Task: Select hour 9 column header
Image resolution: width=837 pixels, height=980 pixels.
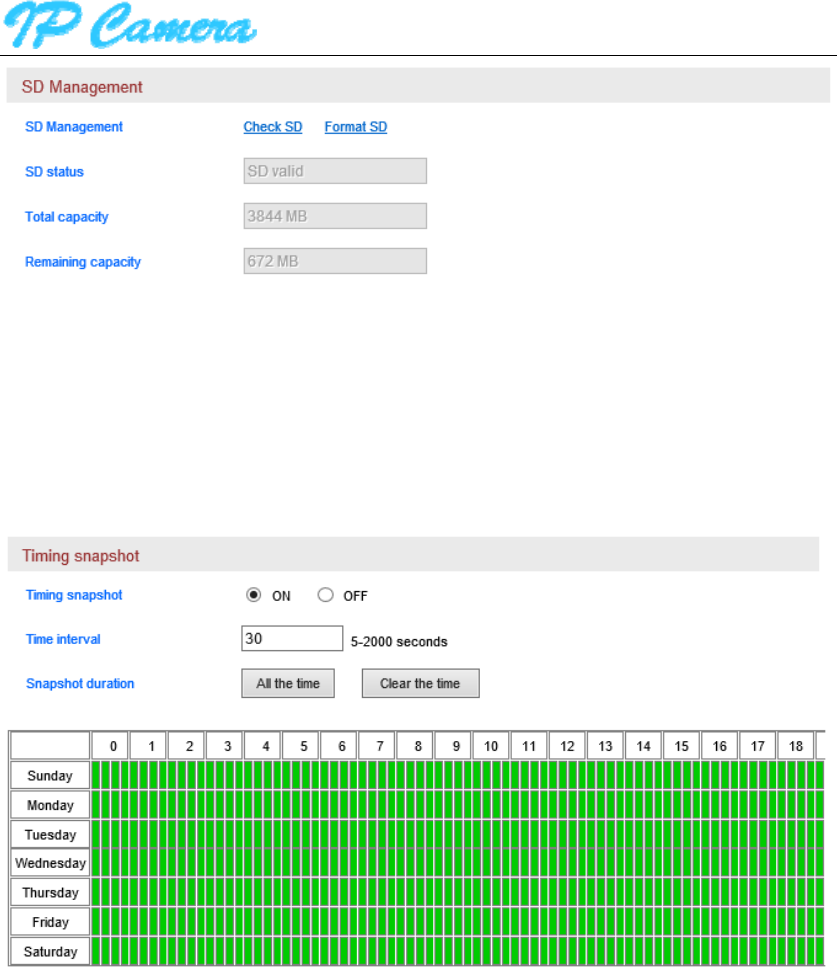Action: pyautogui.click(x=454, y=746)
